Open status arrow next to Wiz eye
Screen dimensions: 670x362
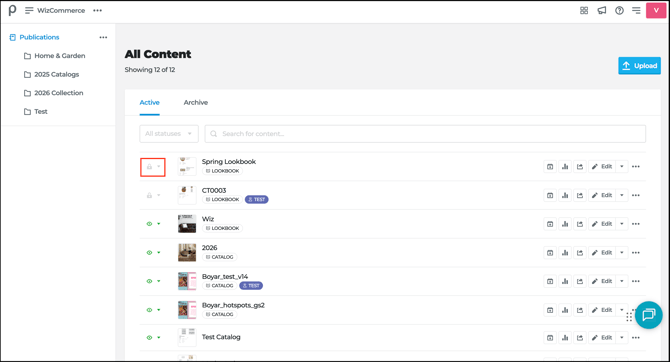point(159,224)
